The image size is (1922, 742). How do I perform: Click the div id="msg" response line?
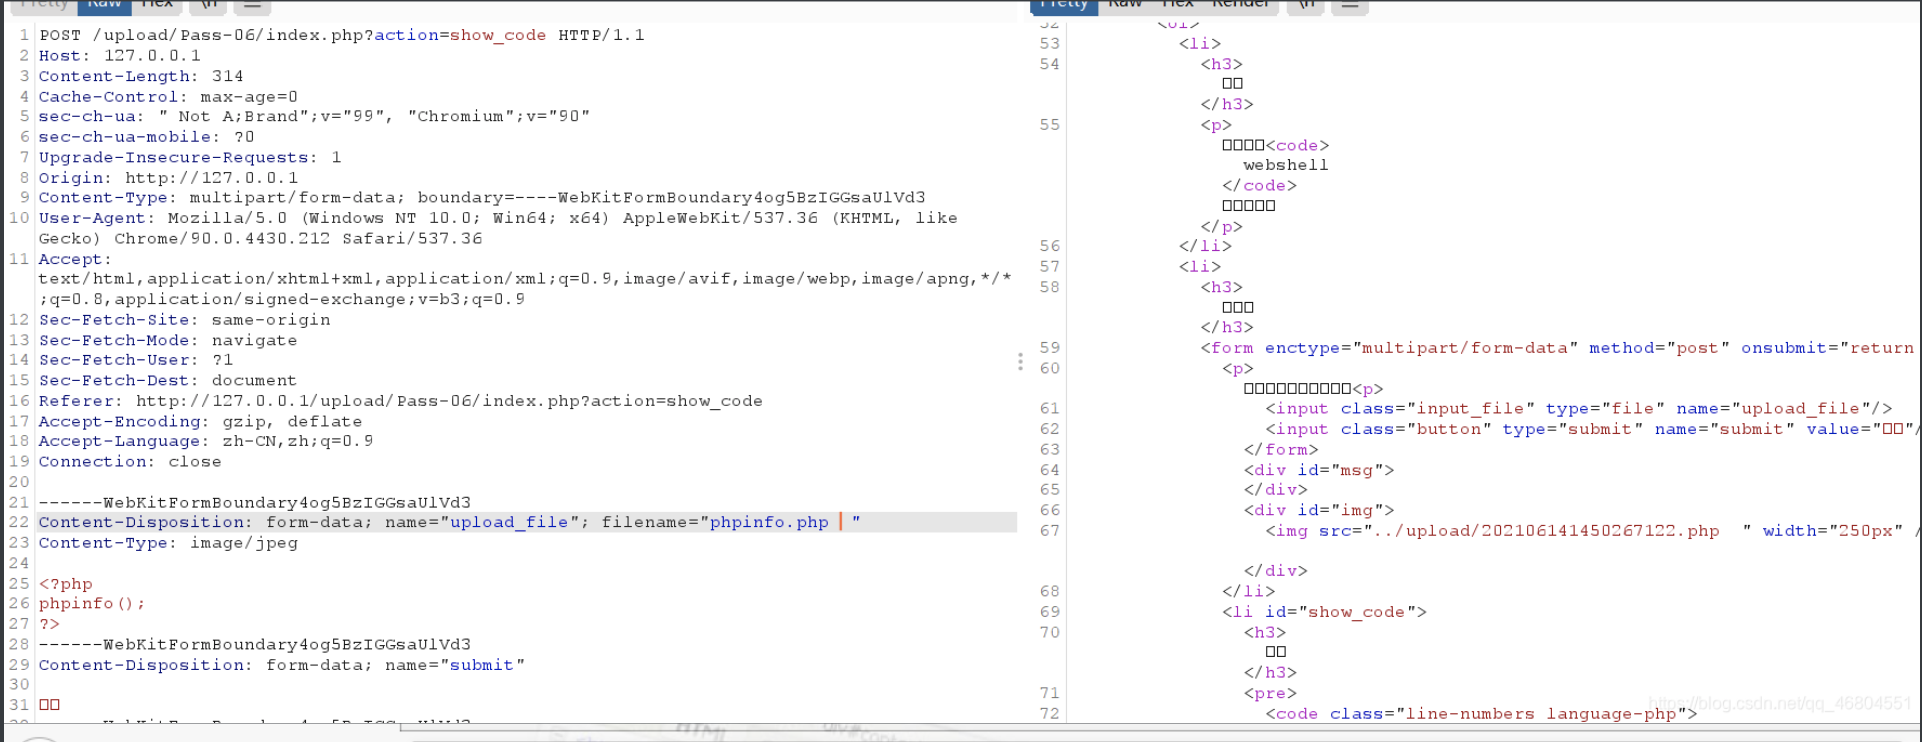tap(1319, 469)
